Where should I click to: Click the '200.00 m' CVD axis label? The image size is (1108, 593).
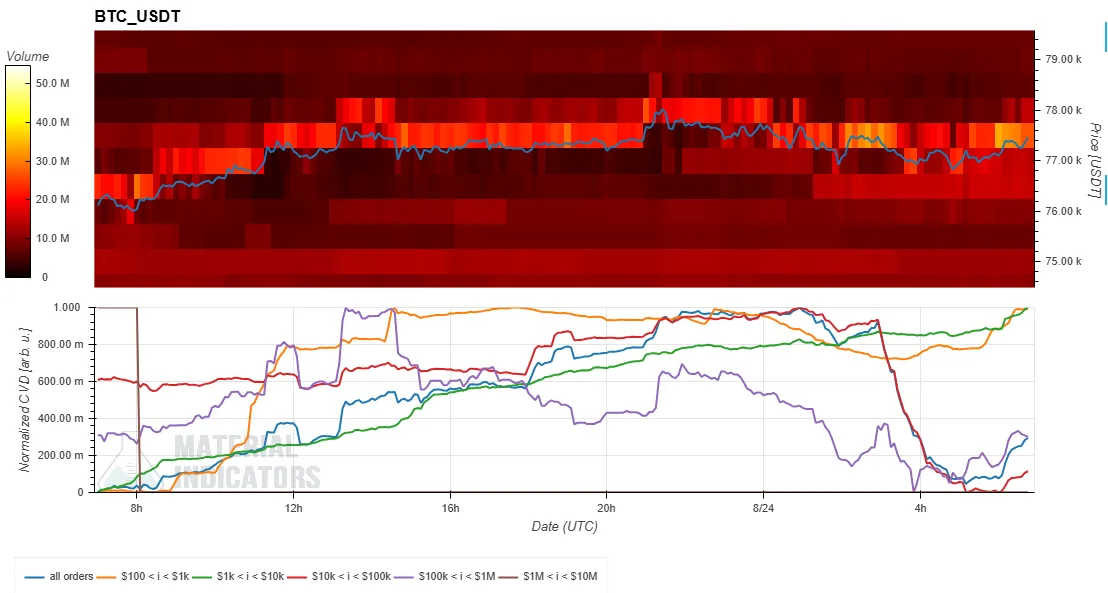point(61,455)
